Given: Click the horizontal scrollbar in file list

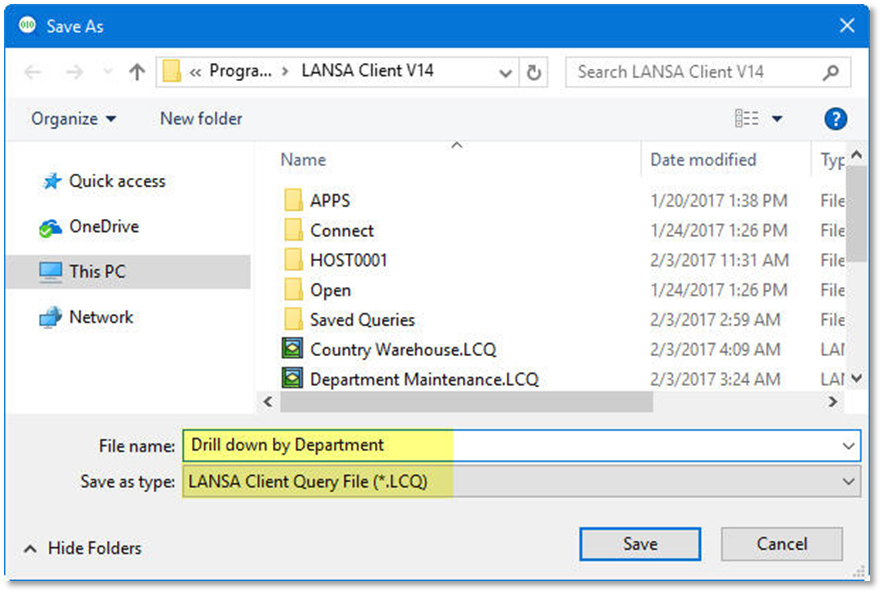Looking at the screenshot, I should 466,402.
